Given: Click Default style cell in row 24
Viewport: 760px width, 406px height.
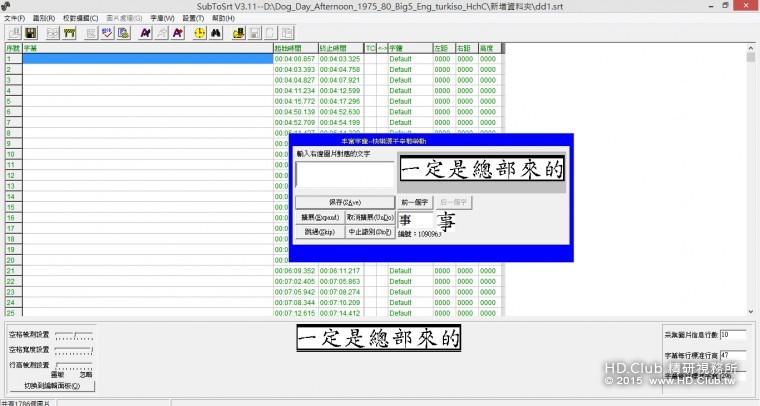Looking at the screenshot, I should click(410, 303).
